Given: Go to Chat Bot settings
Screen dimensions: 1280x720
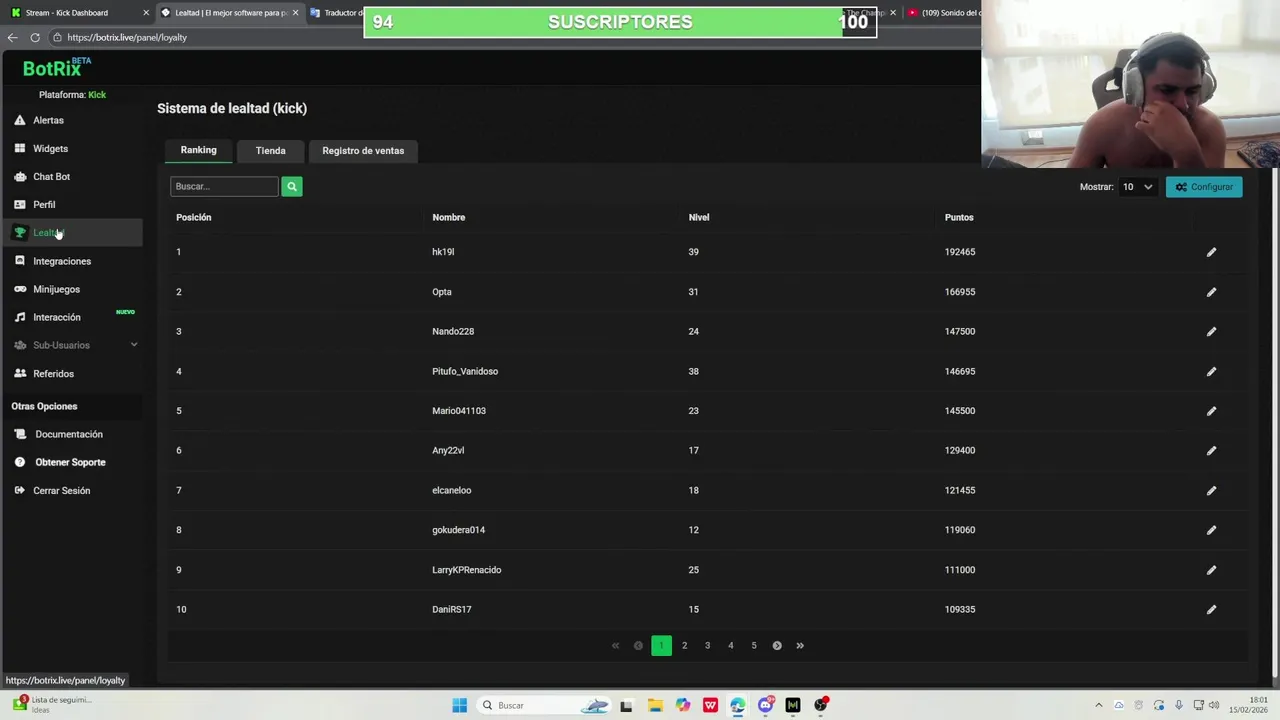Looking at the screenshot, I should pos(51,176).
